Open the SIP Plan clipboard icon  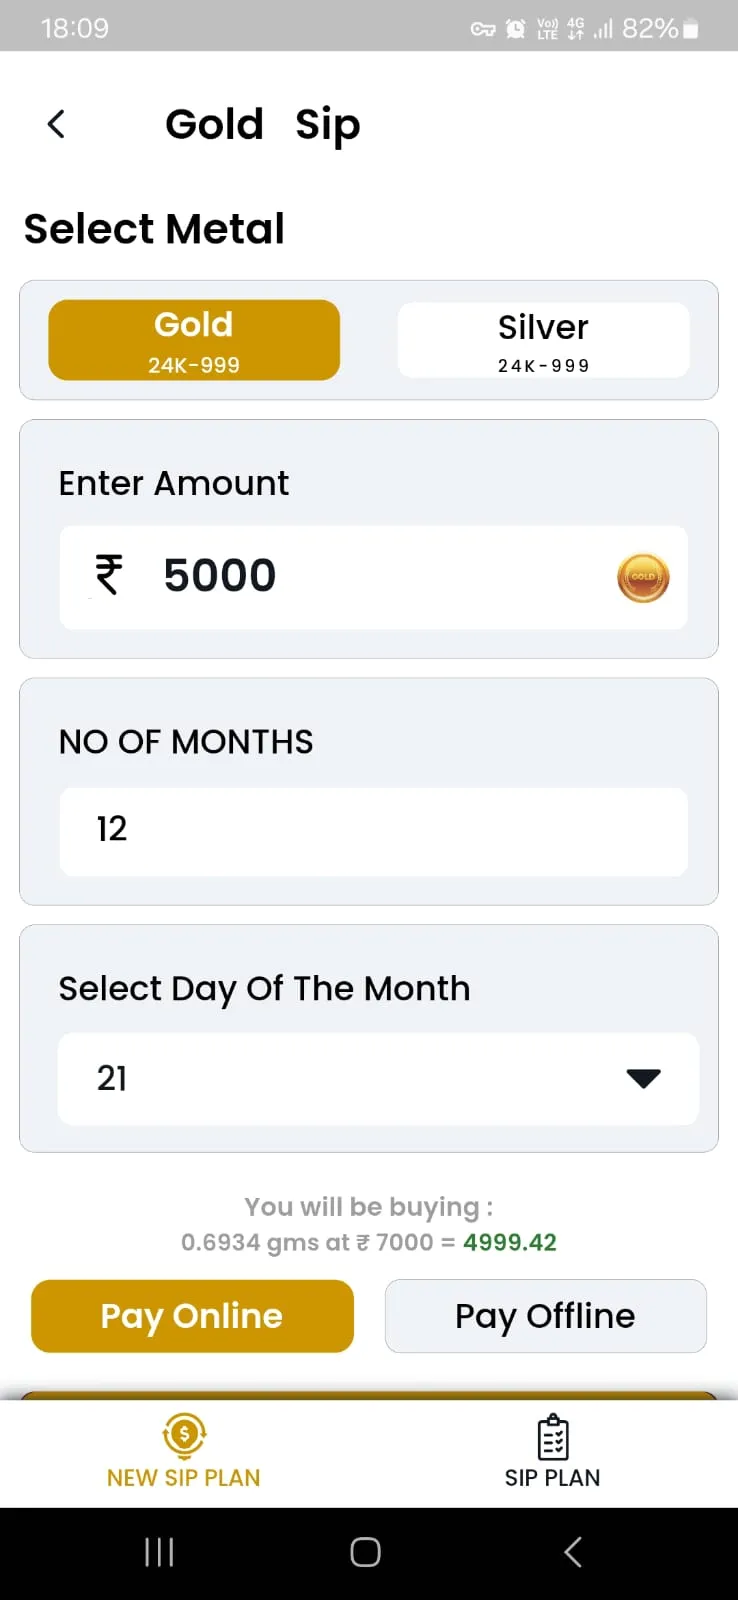[553, 1438]
